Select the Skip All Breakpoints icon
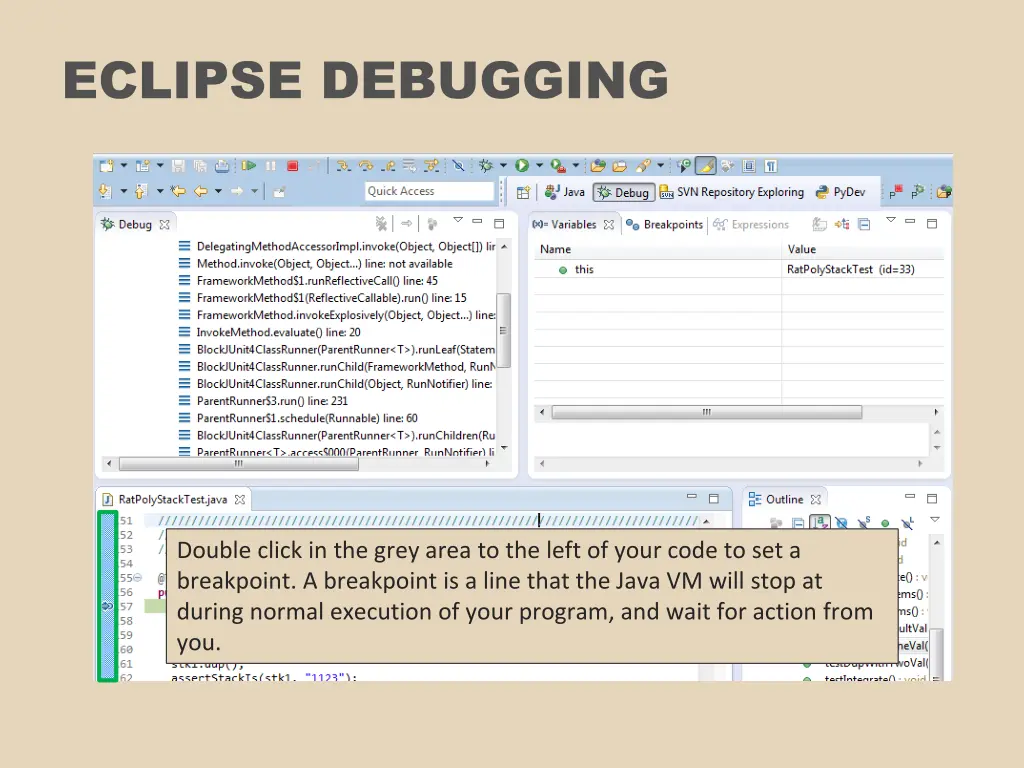The image size is (1024, 768). tap(458, 165)
